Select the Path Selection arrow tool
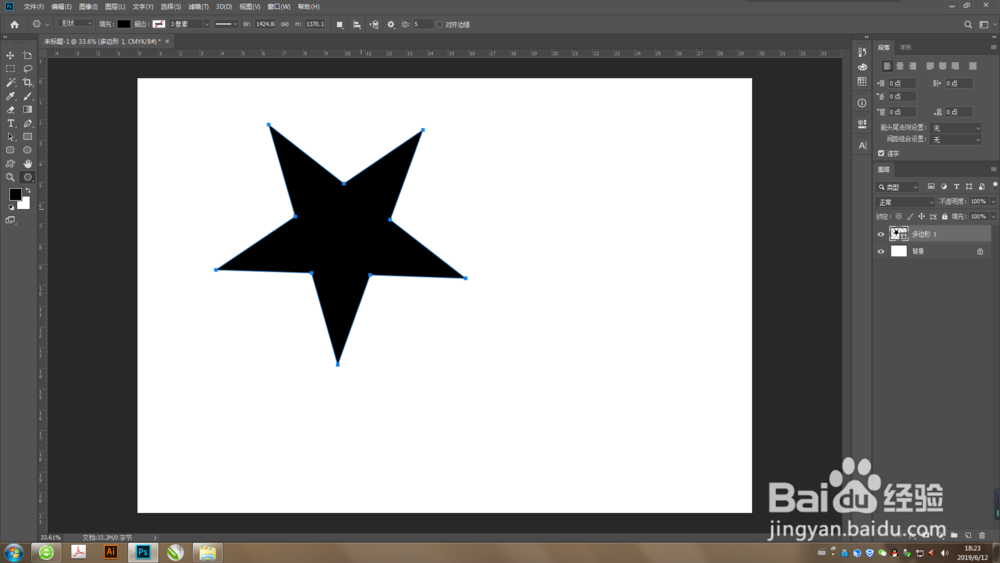The width and height of the screenshot is (1000, 563). (10, 136)
